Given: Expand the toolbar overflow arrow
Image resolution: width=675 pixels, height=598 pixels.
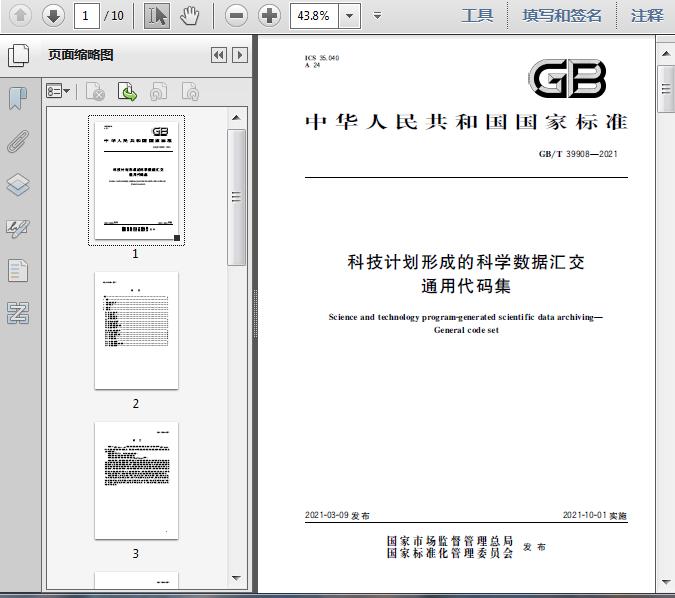Looking at the screenshot, I should tap(378, 16).
